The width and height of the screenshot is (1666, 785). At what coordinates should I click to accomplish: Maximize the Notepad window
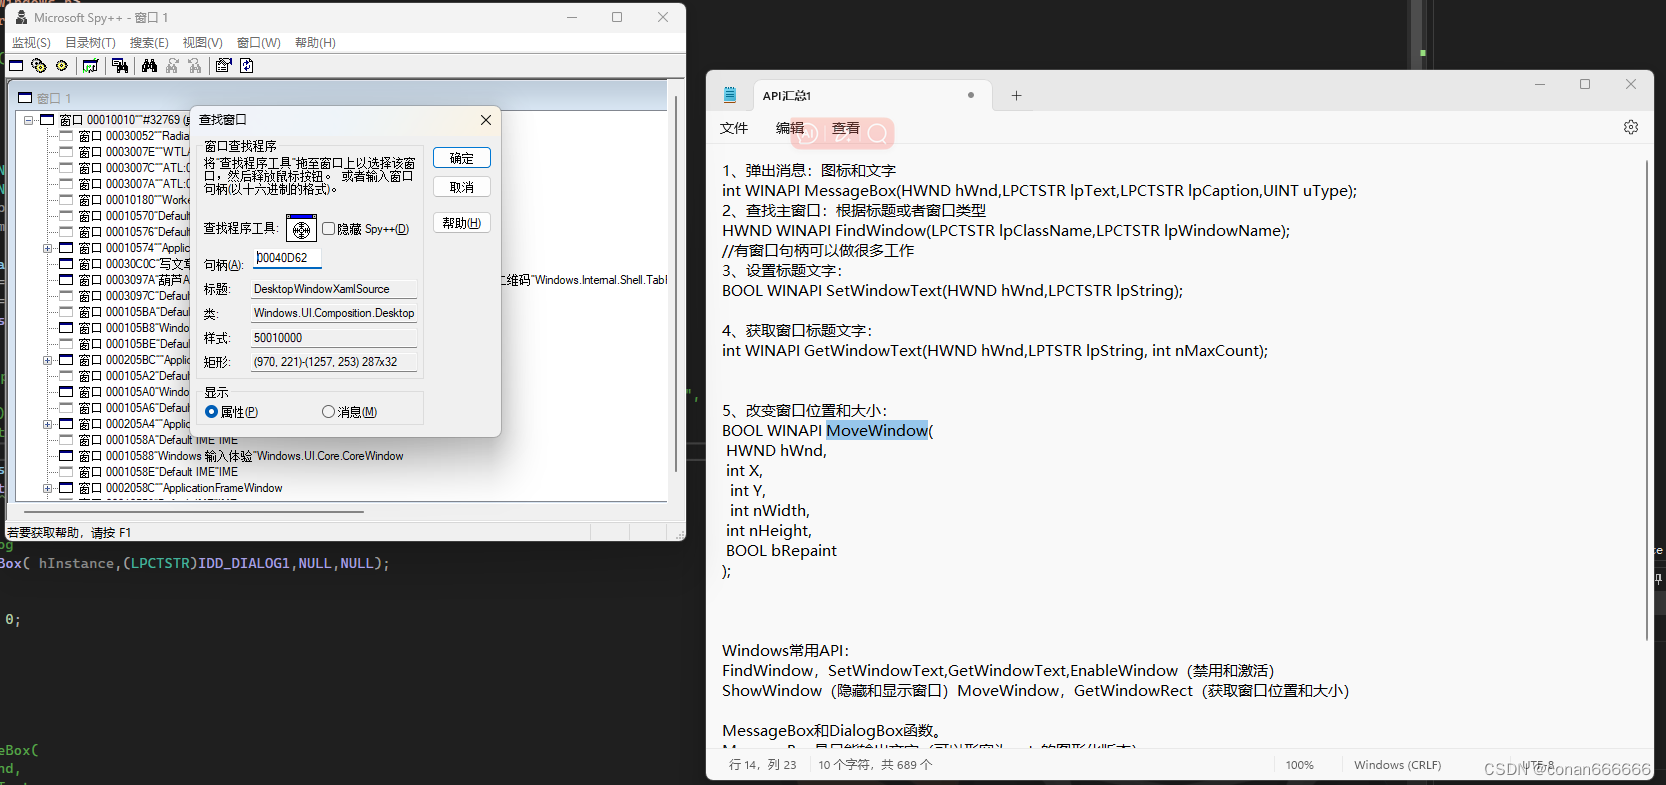(x=1585, y=84)
